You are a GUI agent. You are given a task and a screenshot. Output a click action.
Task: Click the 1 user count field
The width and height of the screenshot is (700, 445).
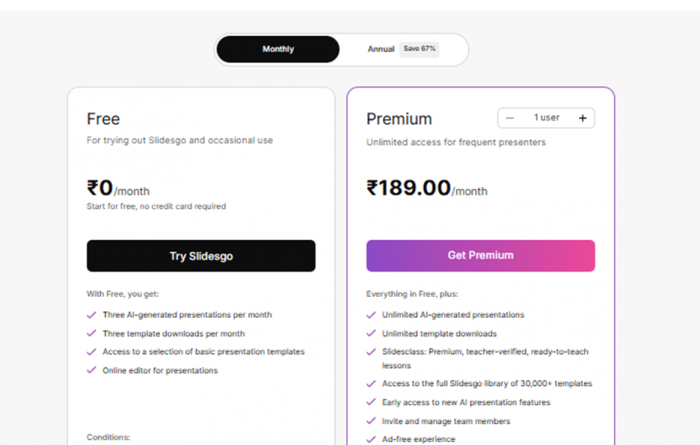coord(546,118)
